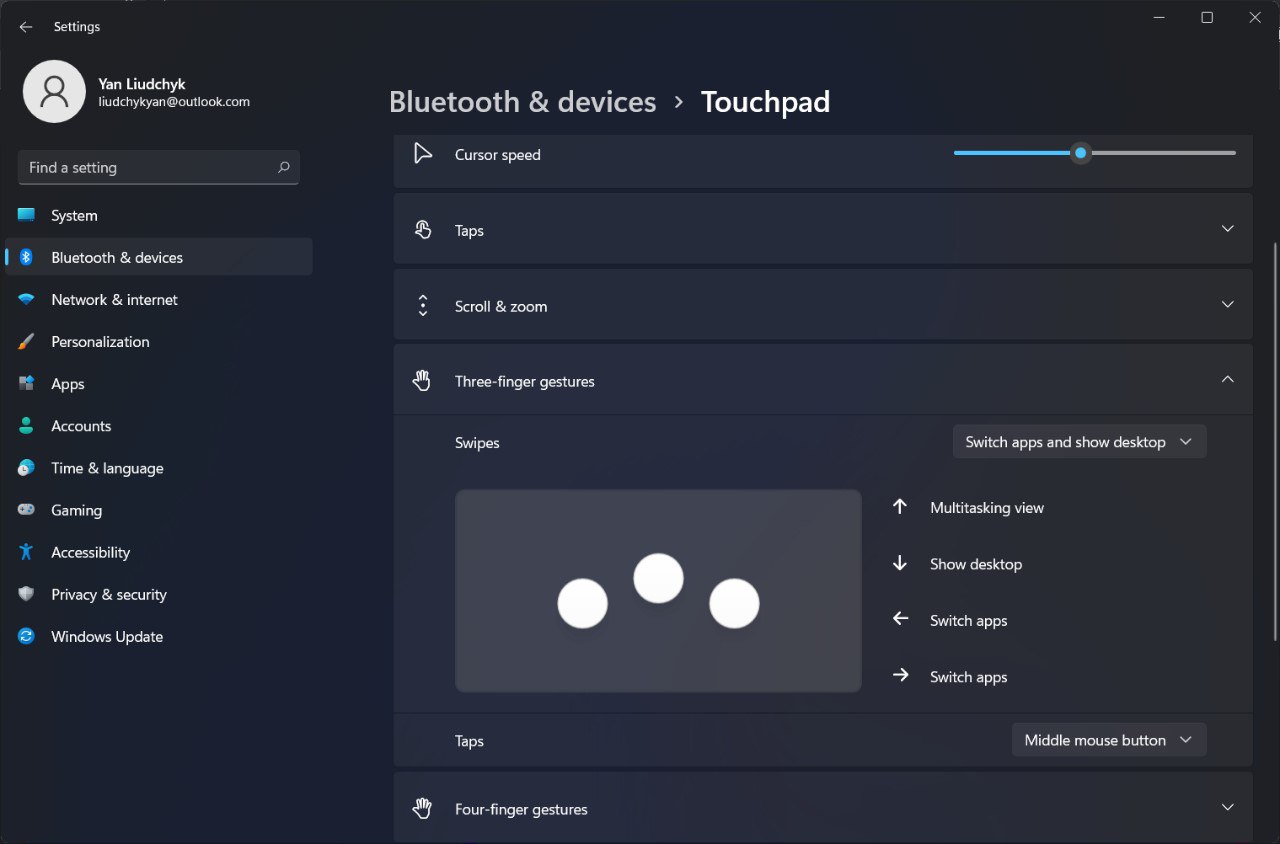Click the liudchykyan@outlook.com email

174,102
